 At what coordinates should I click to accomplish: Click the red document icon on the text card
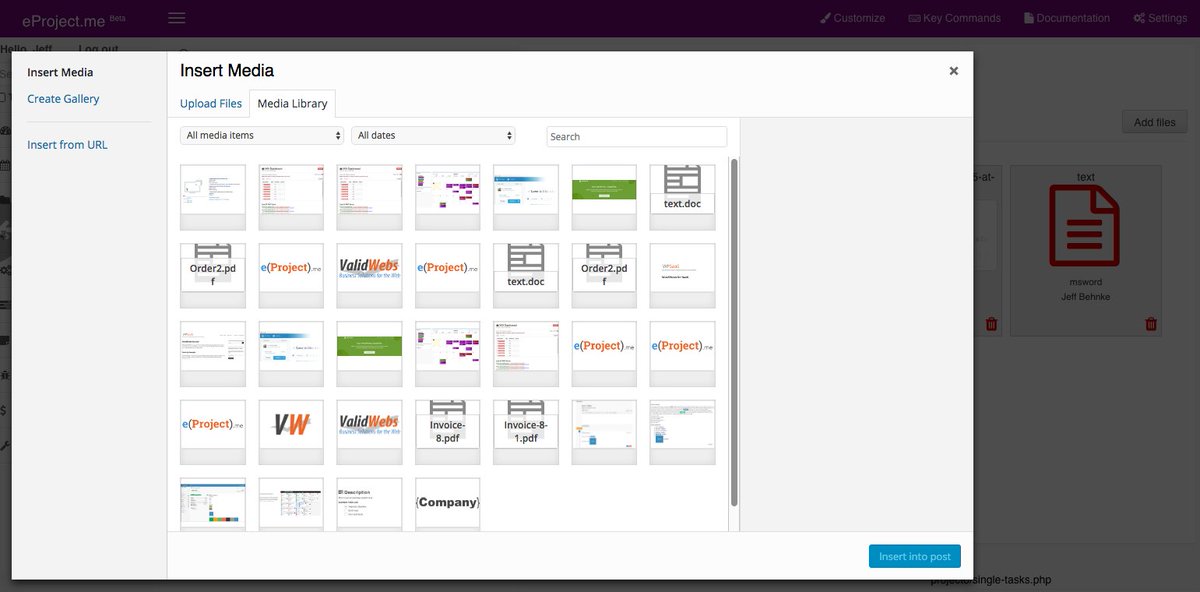click(1085, 226)
